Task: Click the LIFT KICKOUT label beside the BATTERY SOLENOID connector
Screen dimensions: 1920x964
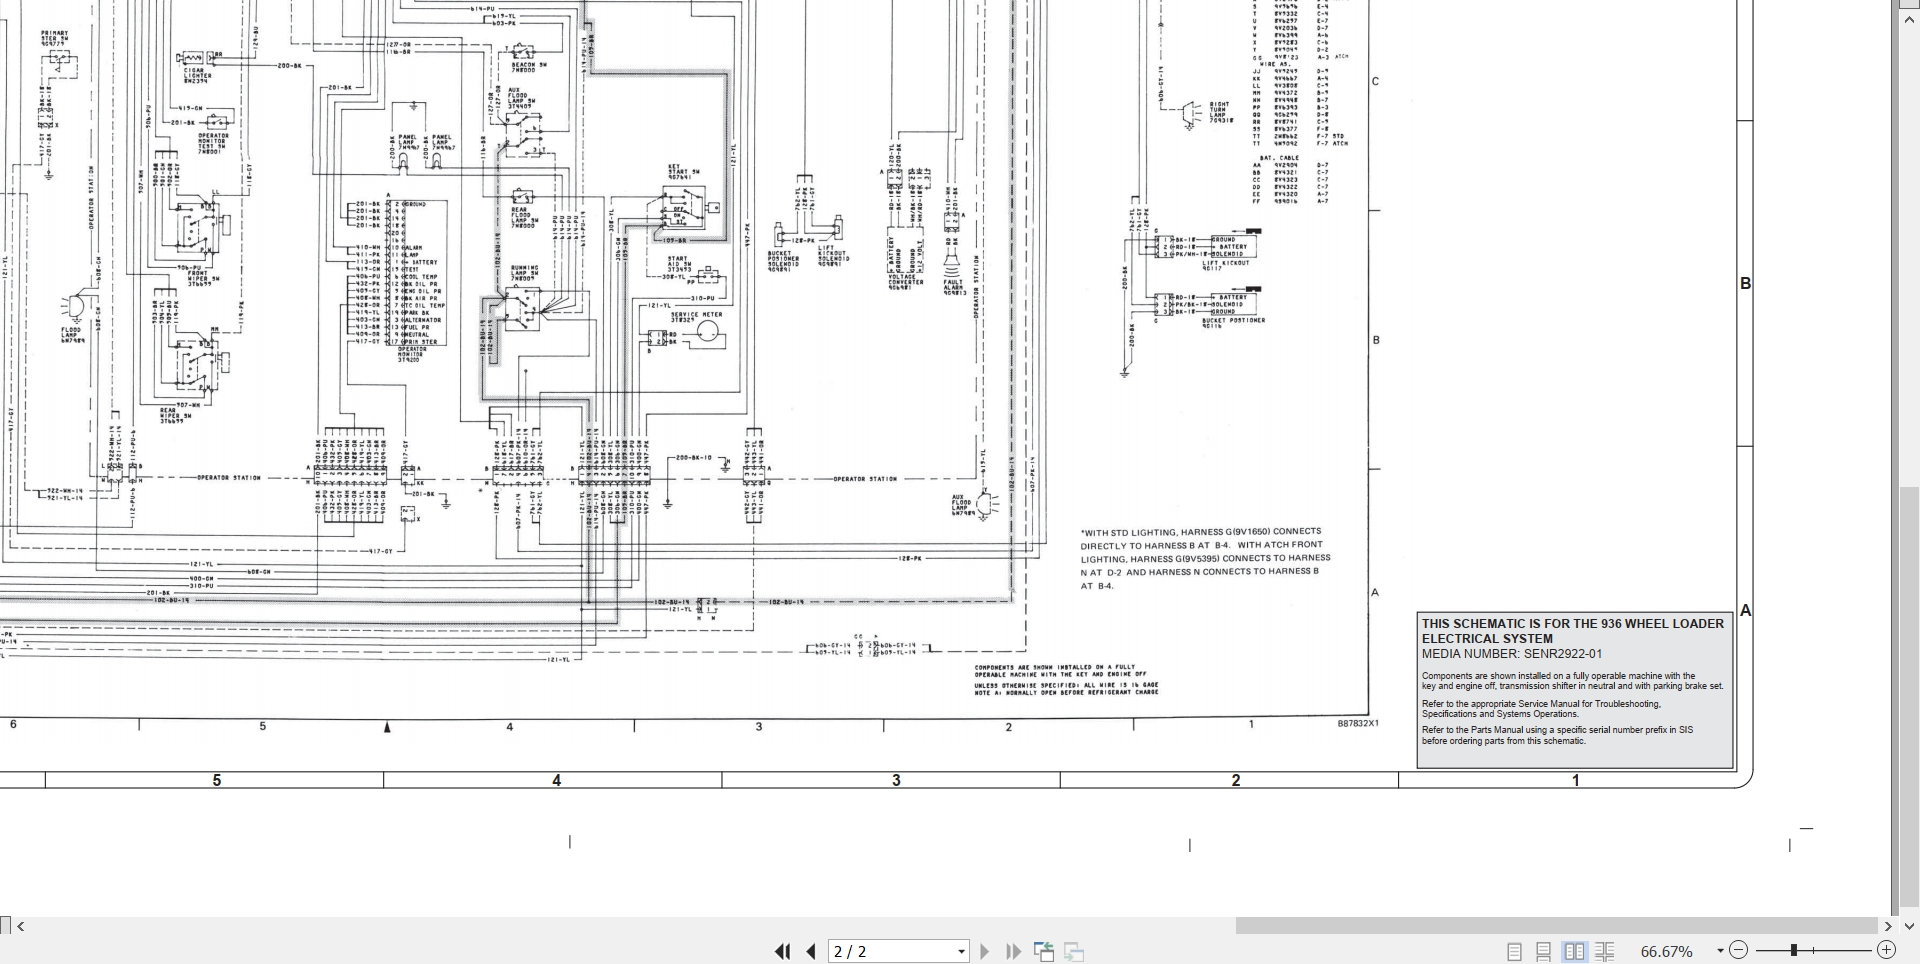Action: pos(1225,265)
